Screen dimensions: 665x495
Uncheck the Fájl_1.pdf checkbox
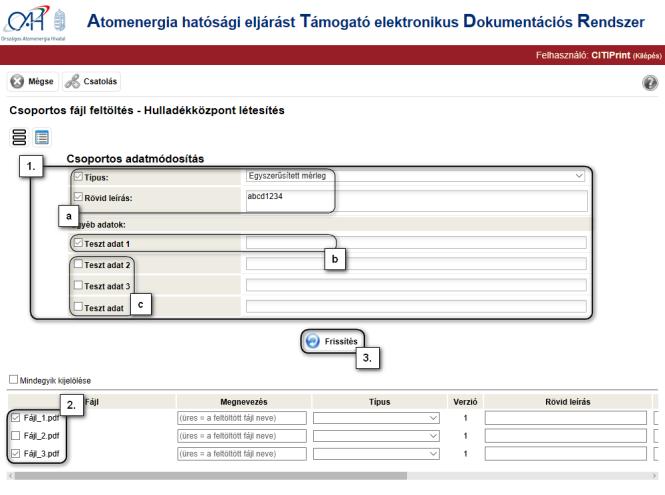(x=16, y=418)
